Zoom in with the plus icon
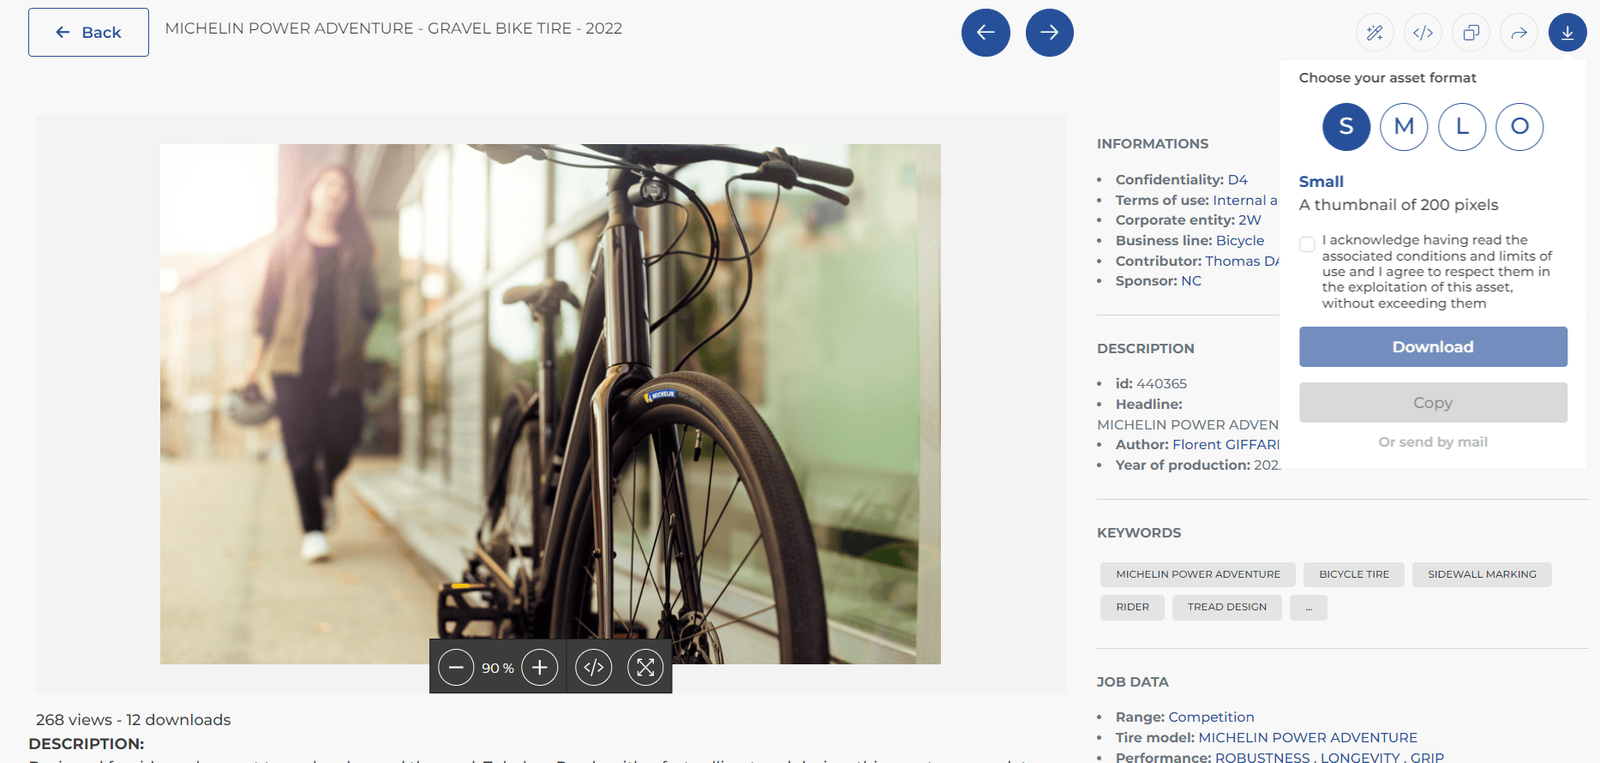 tap(539, 667)
